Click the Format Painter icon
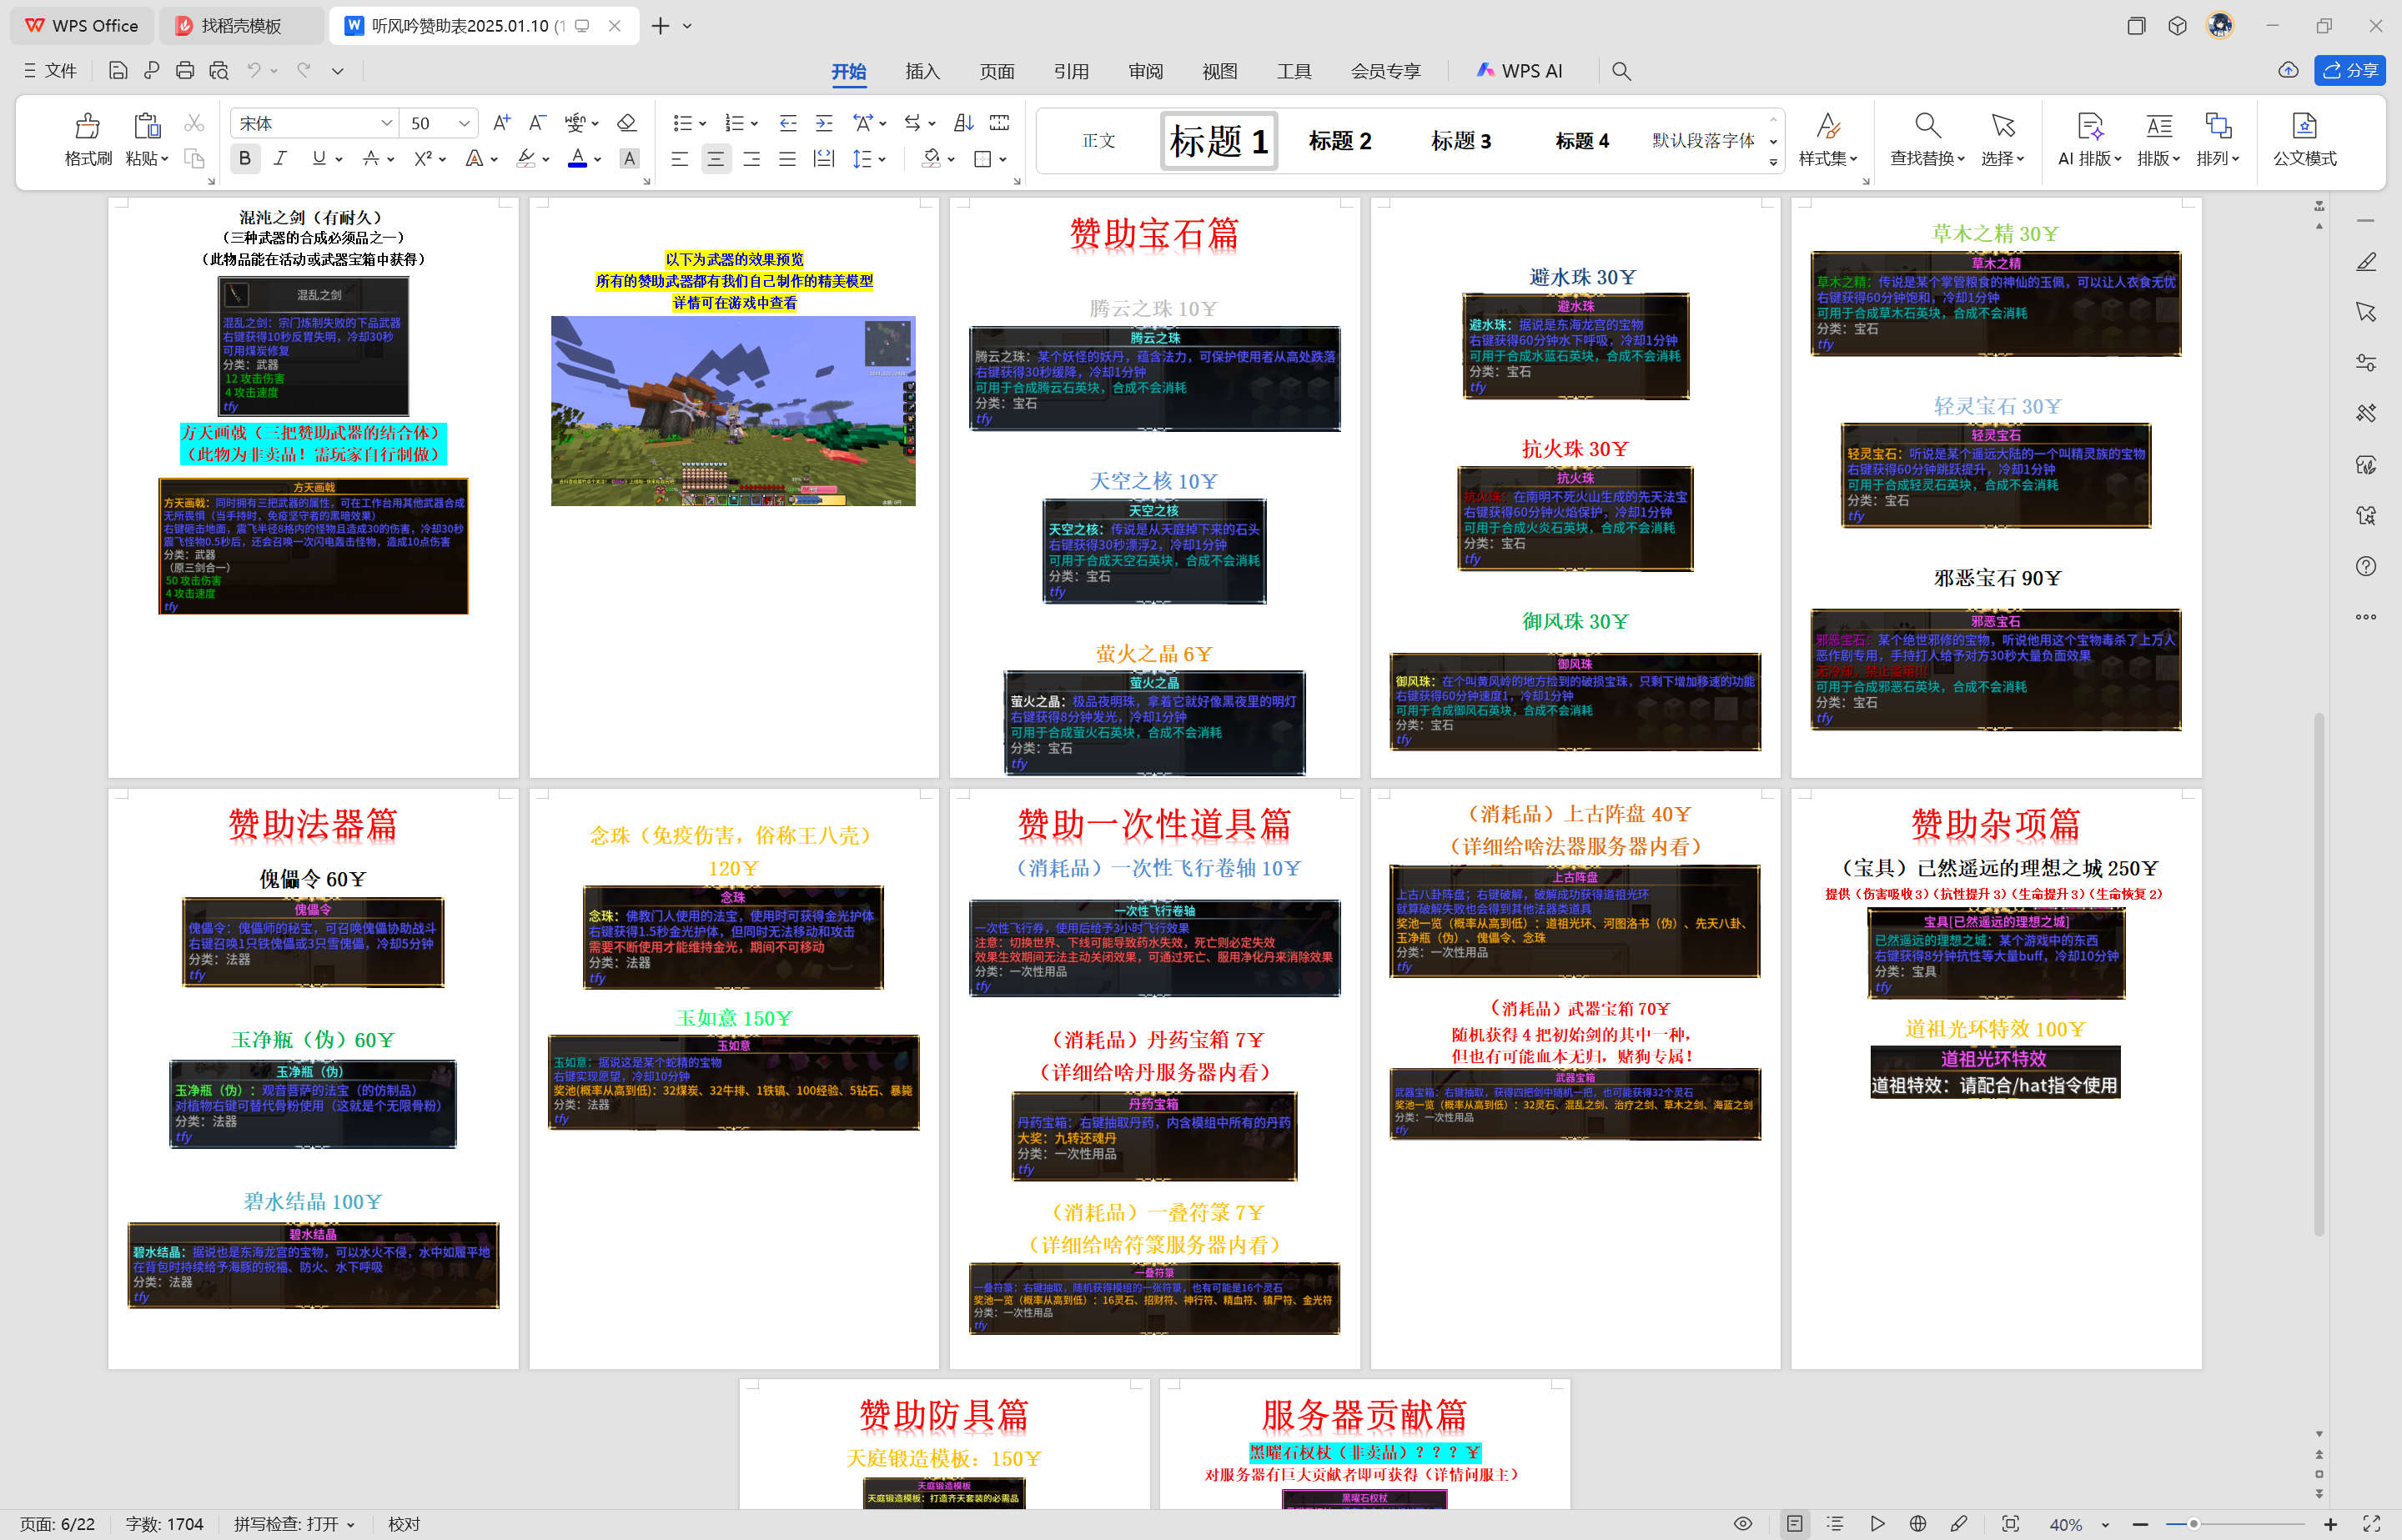The height and width of the screenshot is (1540, 2402). click(x=87, y=127)
